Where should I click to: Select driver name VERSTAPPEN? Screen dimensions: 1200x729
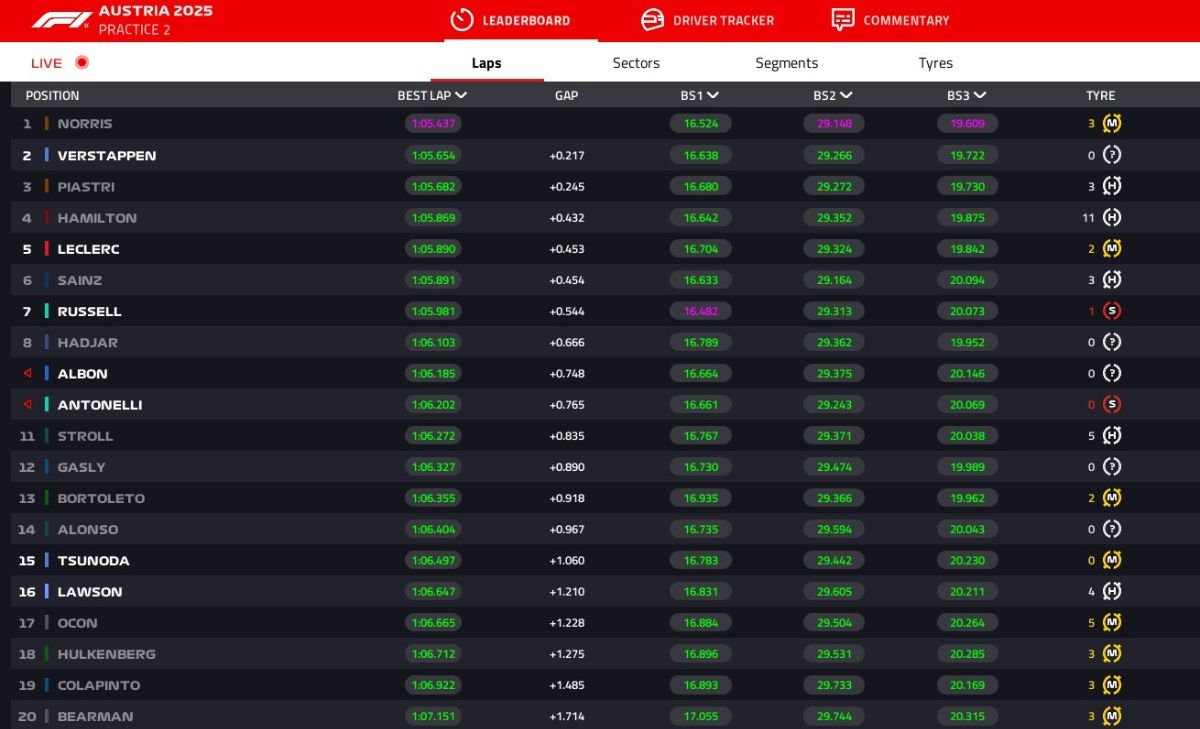[107, 156]
